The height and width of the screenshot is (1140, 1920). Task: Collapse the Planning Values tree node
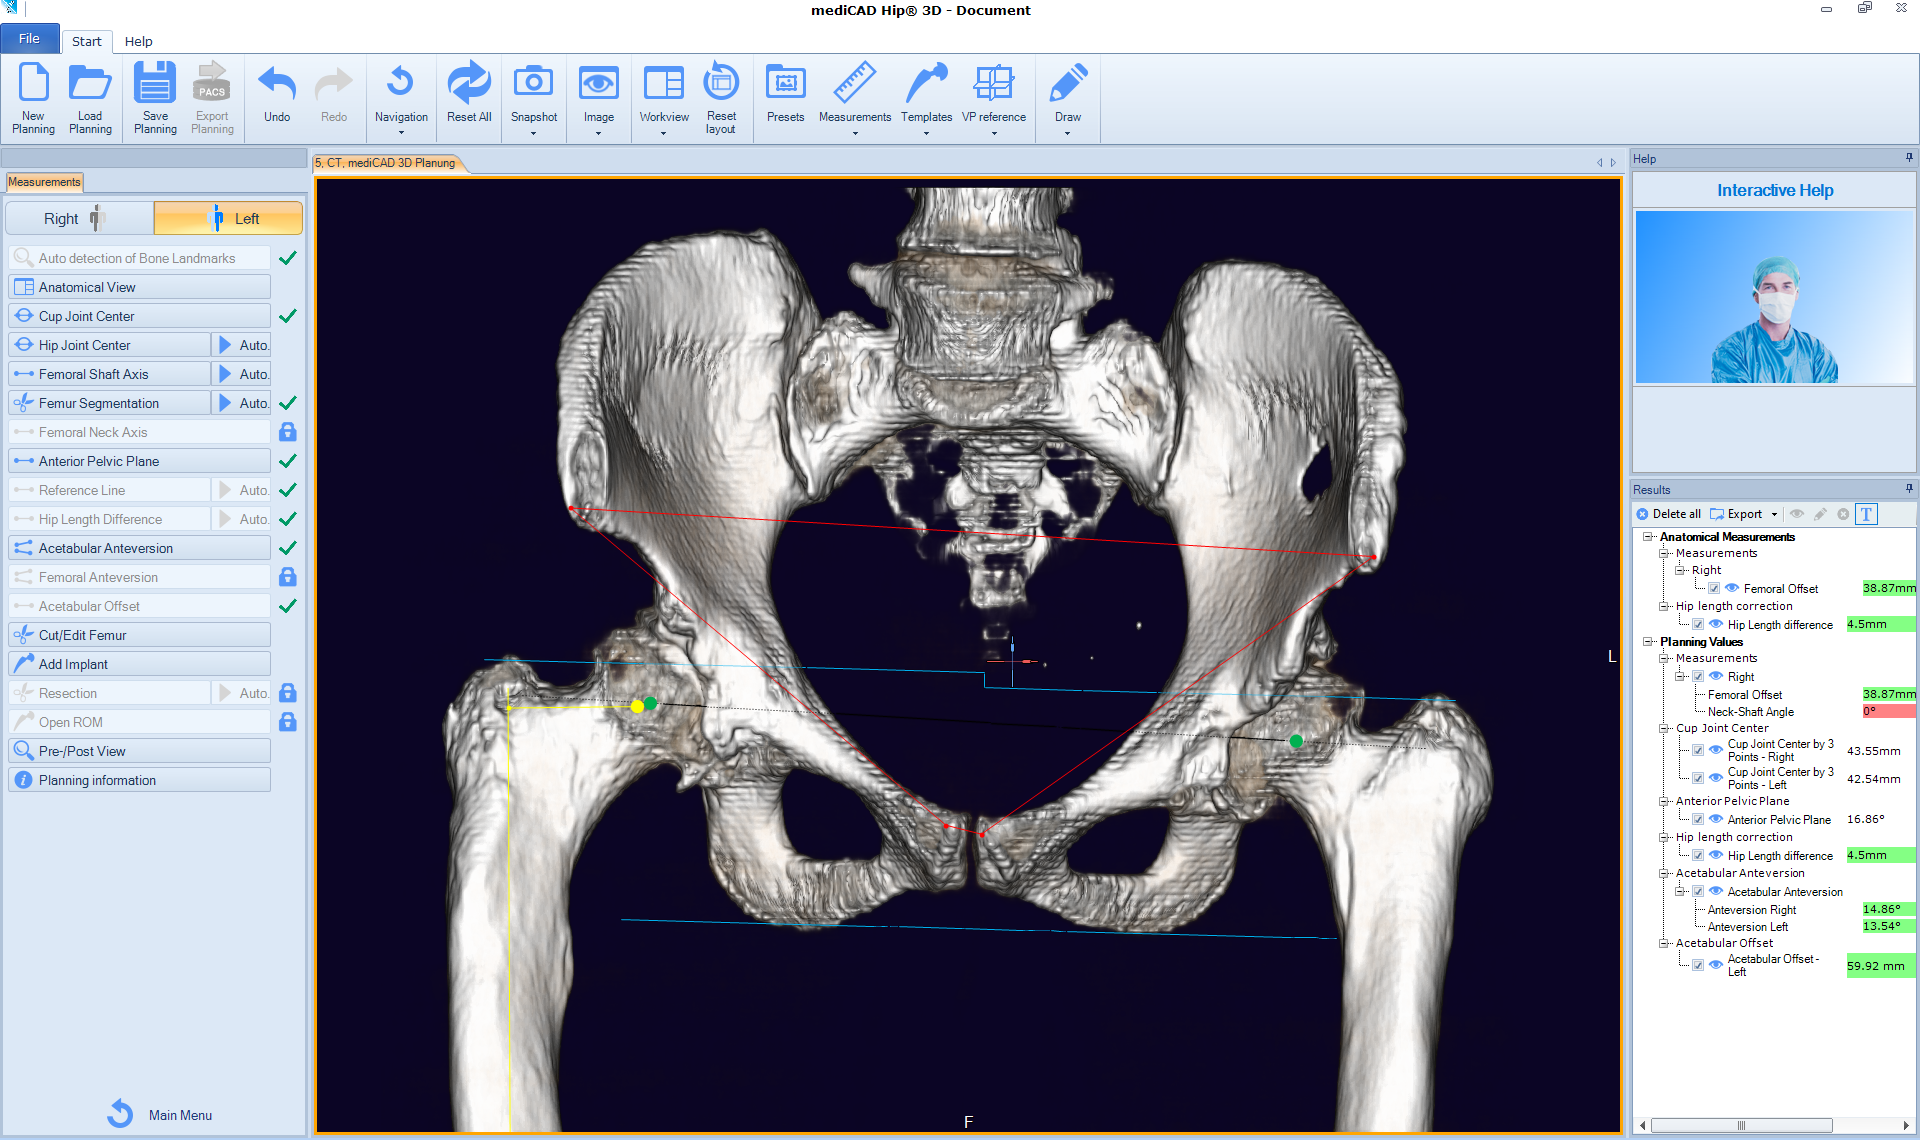(x=1648, y=642)
